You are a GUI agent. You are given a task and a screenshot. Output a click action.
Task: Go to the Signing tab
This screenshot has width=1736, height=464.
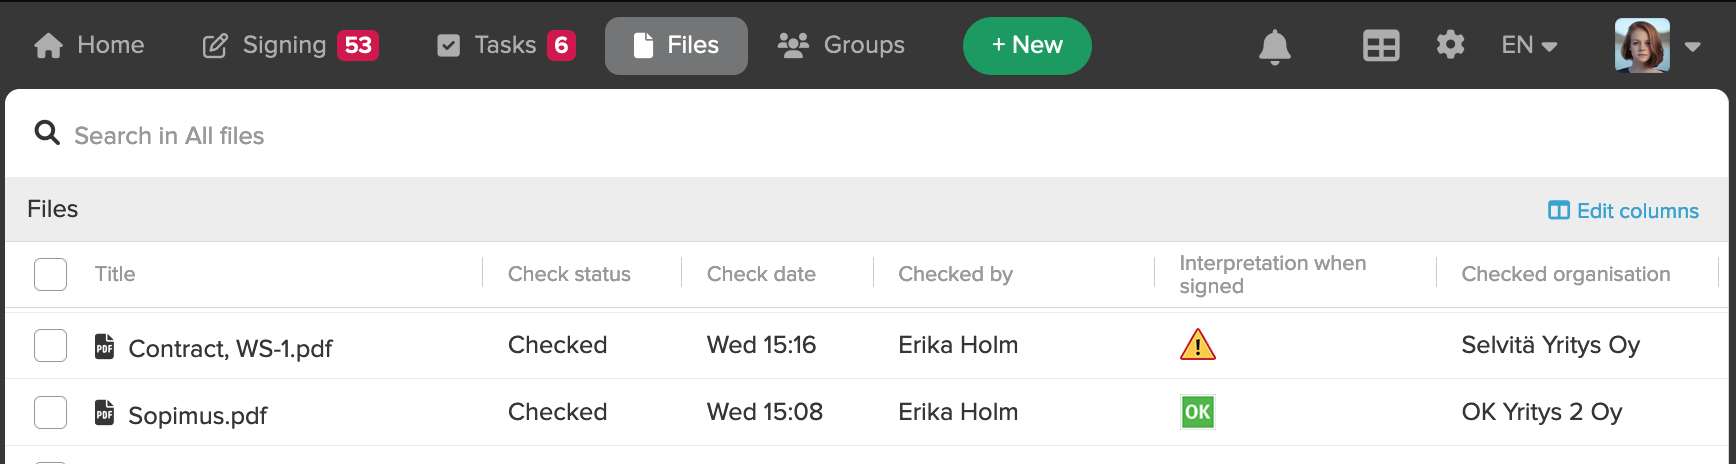click(290, 45)
